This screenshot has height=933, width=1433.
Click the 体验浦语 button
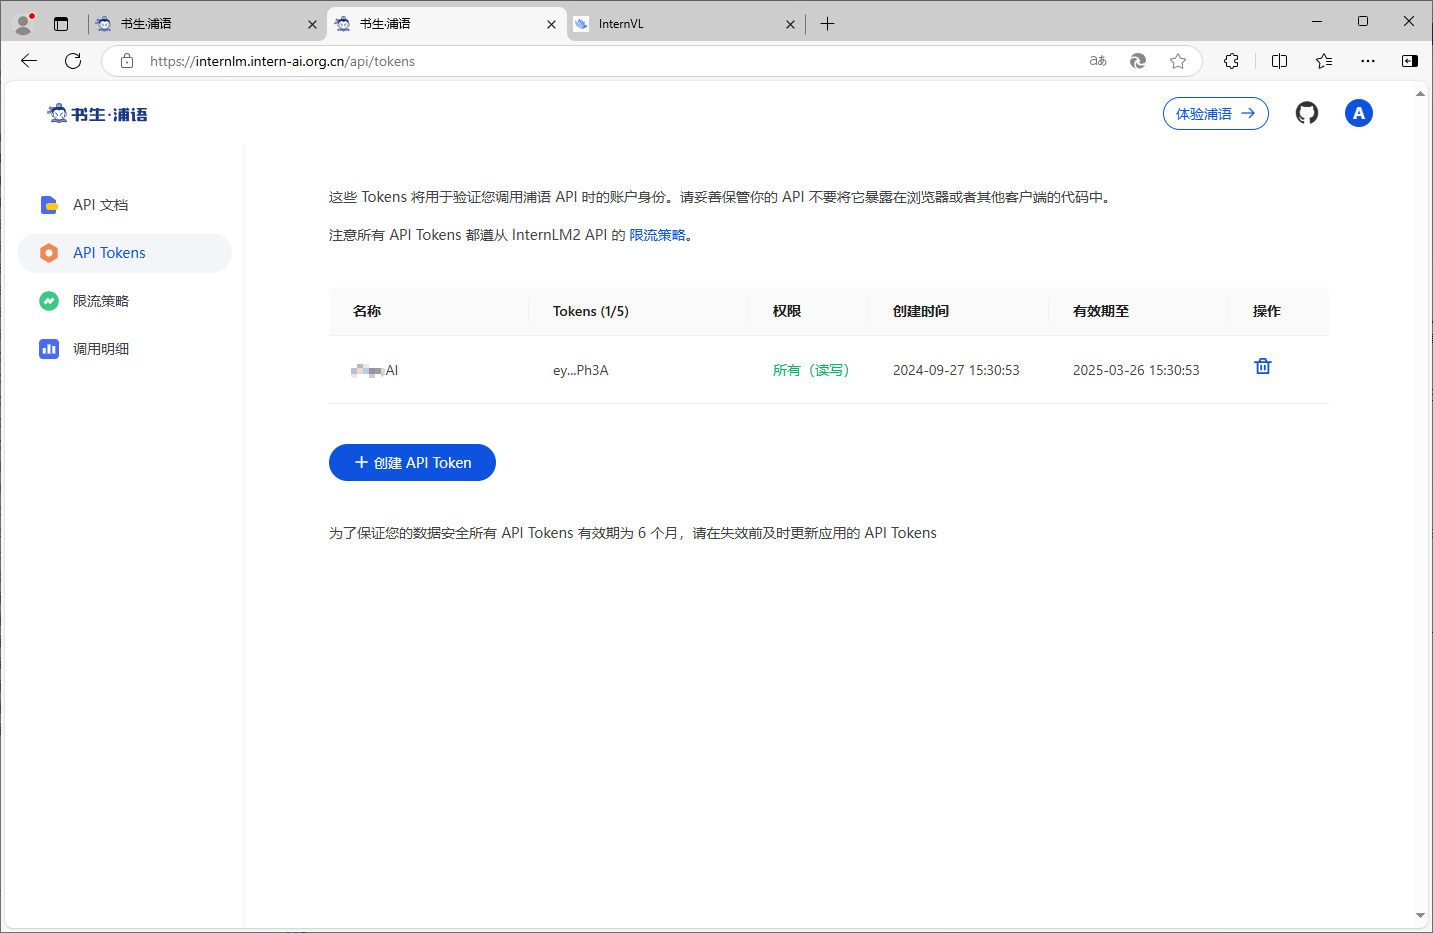[1216, 114]
